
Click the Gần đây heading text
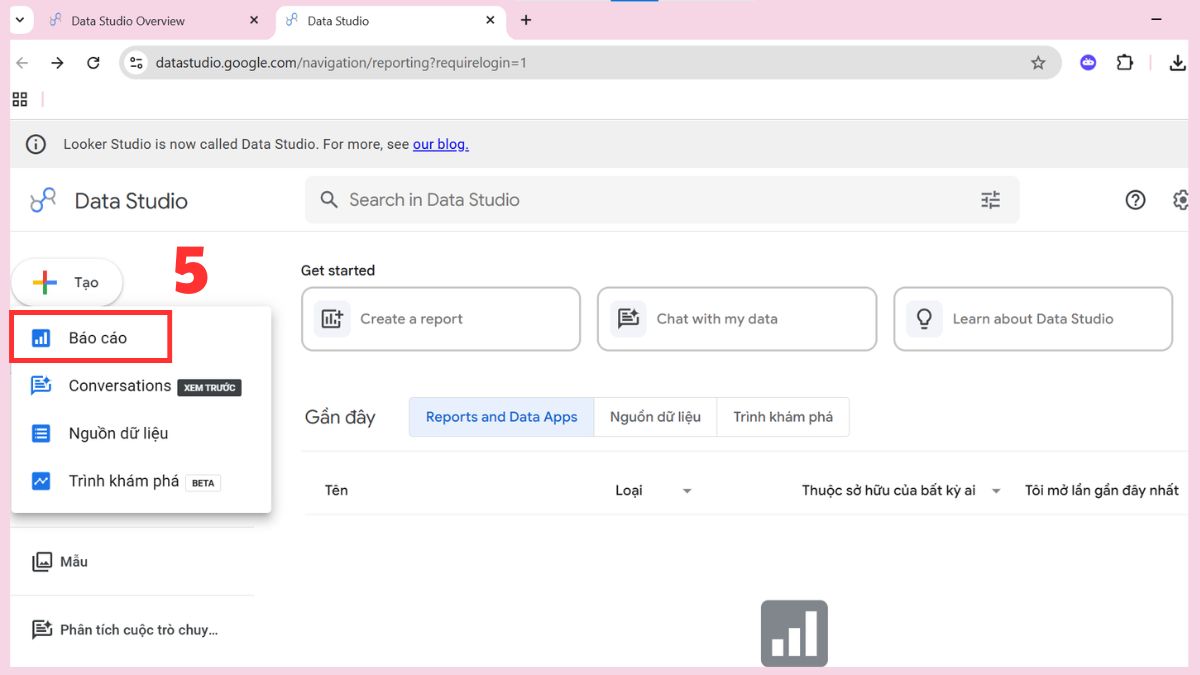[340, 417]
